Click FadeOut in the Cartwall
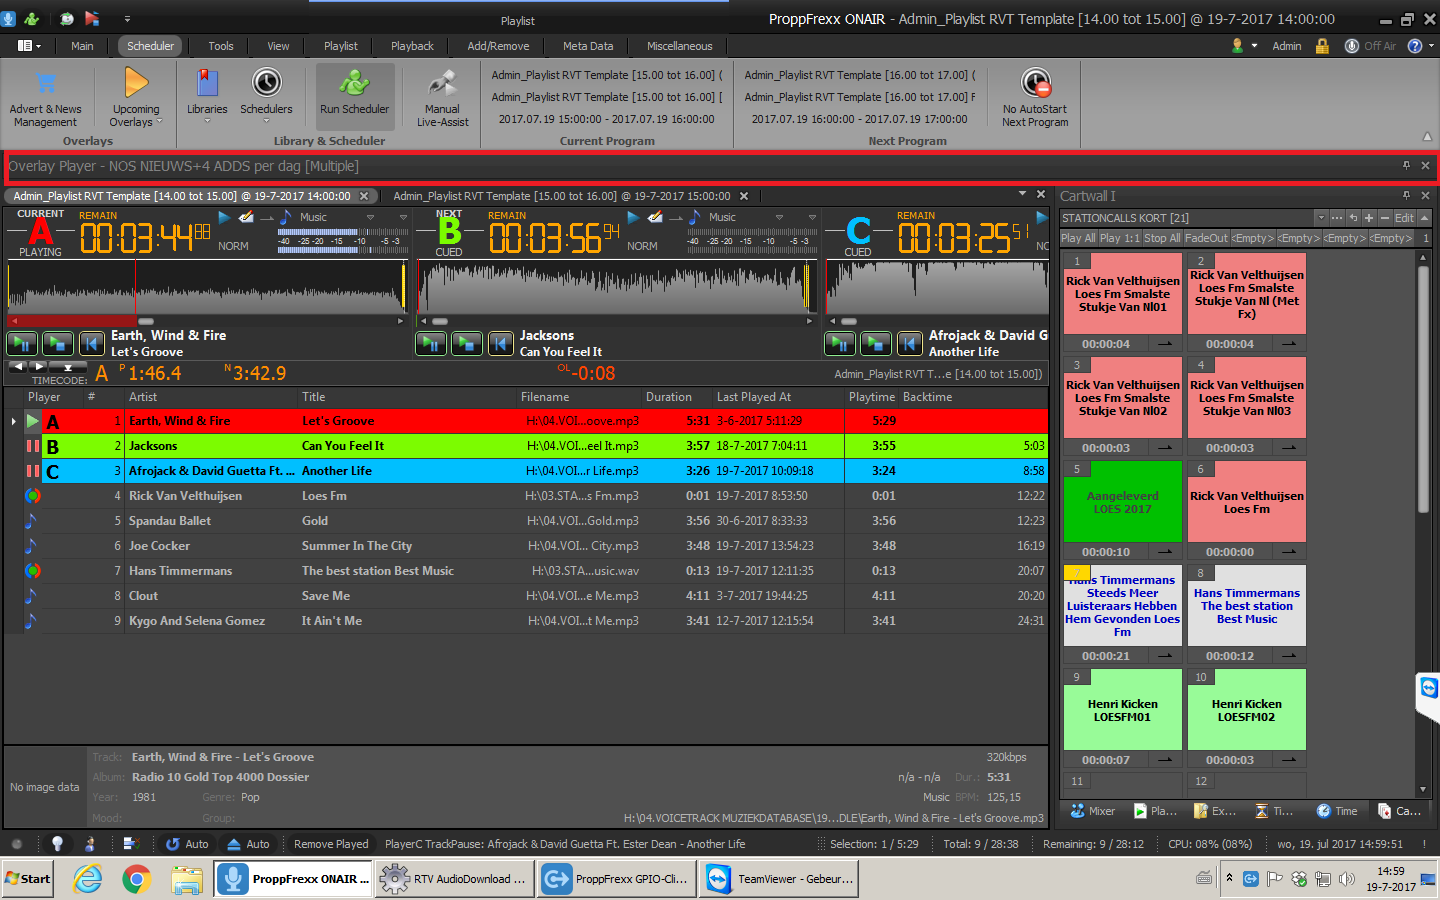This screenshot has width=1440, height=900. tap(1206, 238)
